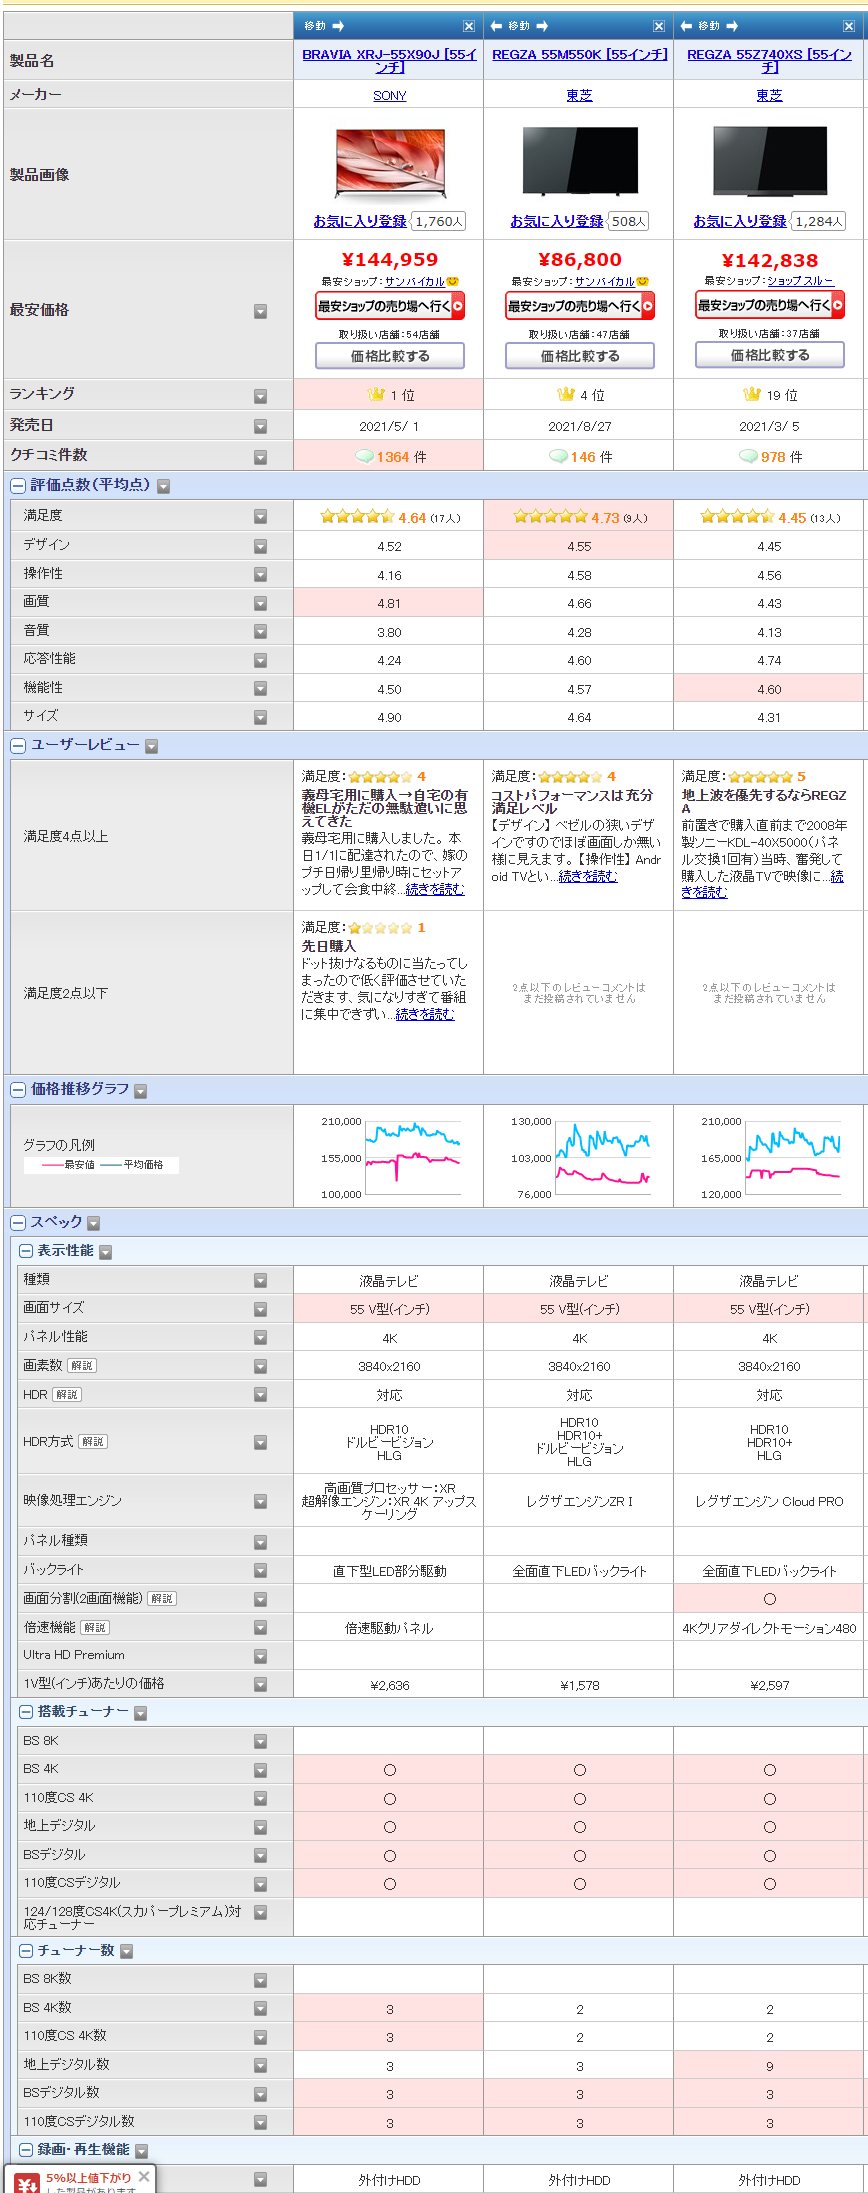
Task: Close the 5%以上値下がり notification popup
Action: tap(144, 2176)
